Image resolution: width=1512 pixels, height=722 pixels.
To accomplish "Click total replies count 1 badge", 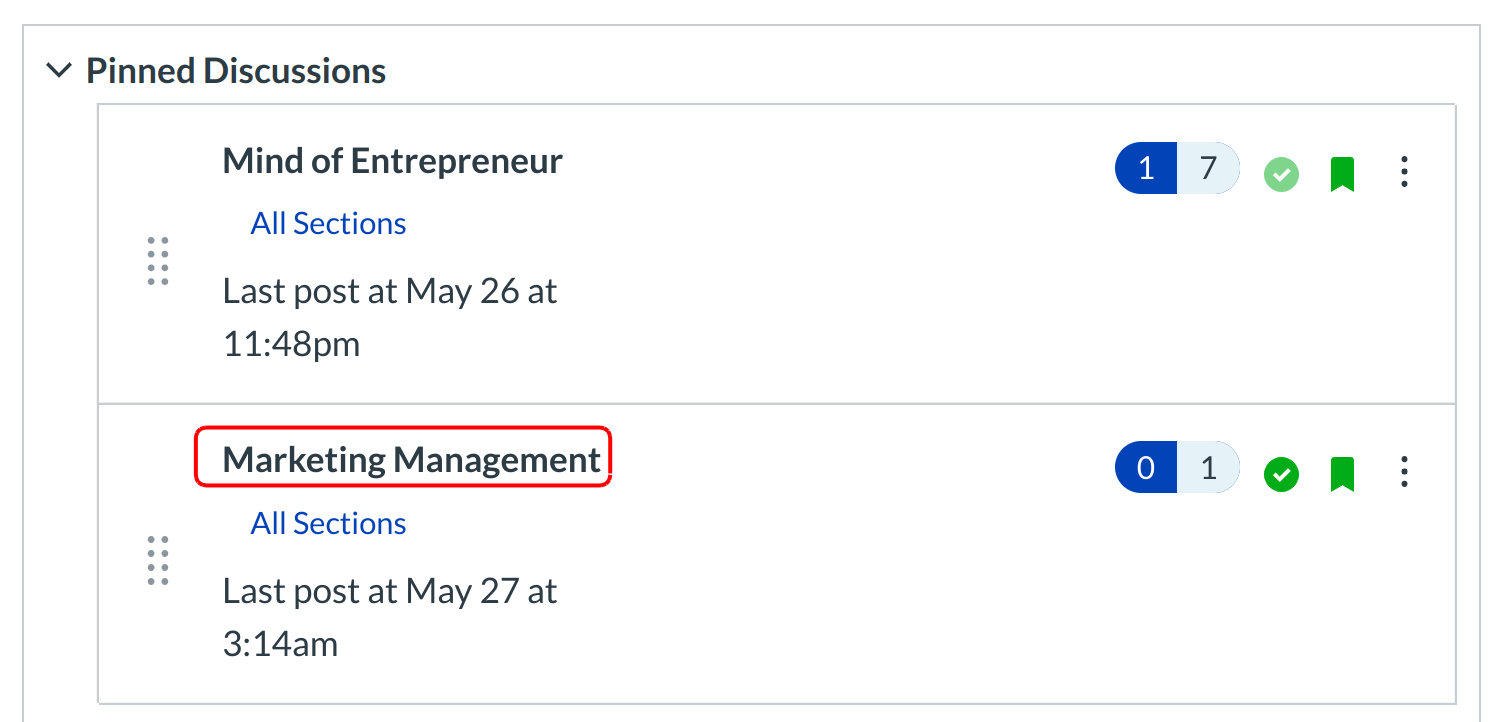I will point(1208,468).
